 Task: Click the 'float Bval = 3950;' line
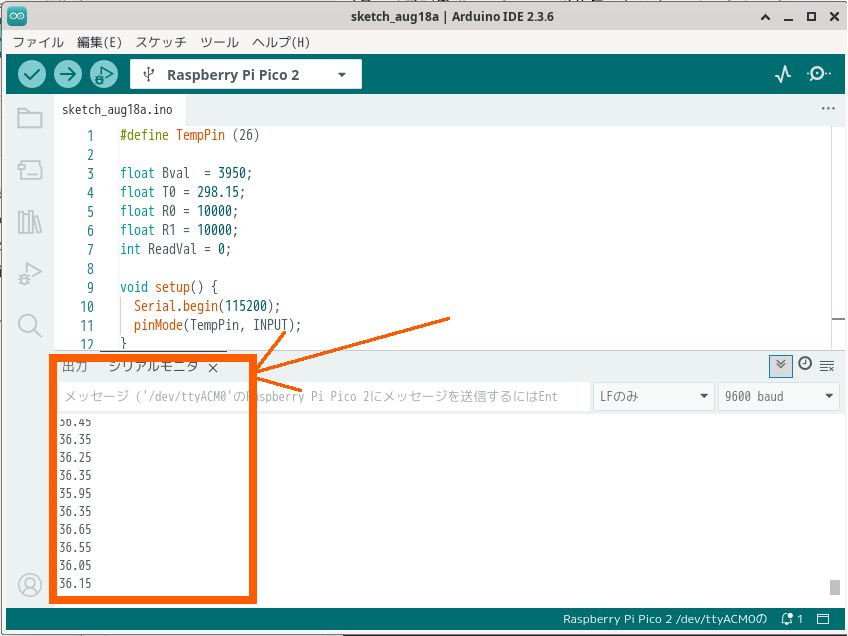point(186,173)
